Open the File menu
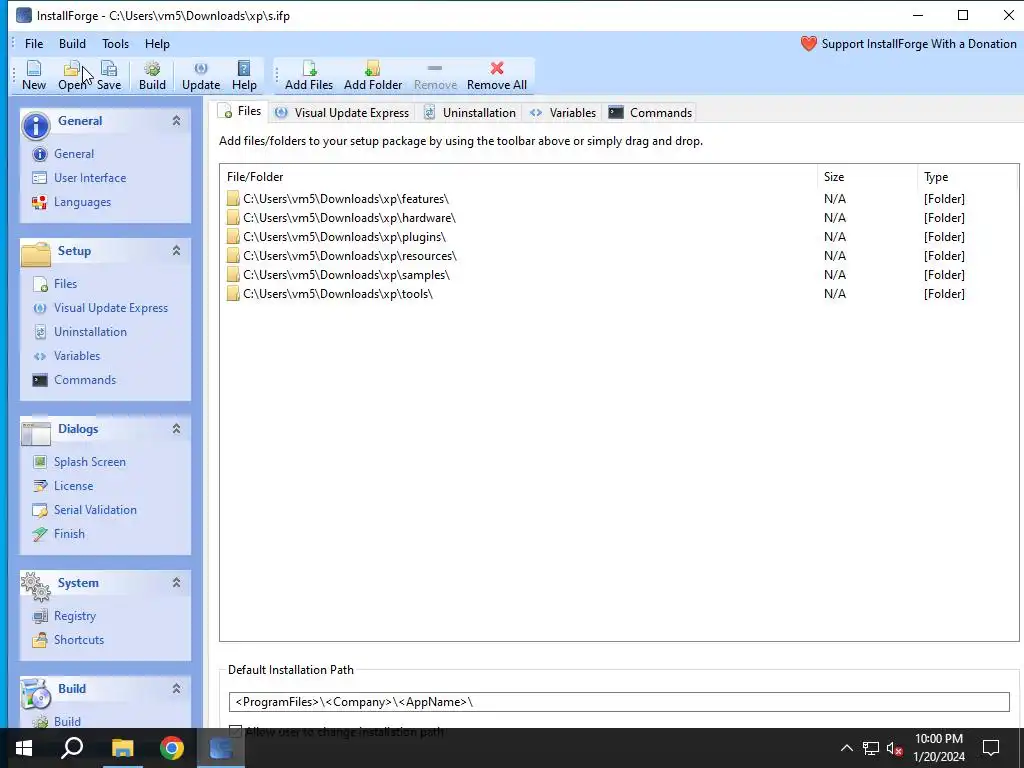The height and width of the screenshot is (768, 1024). [x=34, y=44]
